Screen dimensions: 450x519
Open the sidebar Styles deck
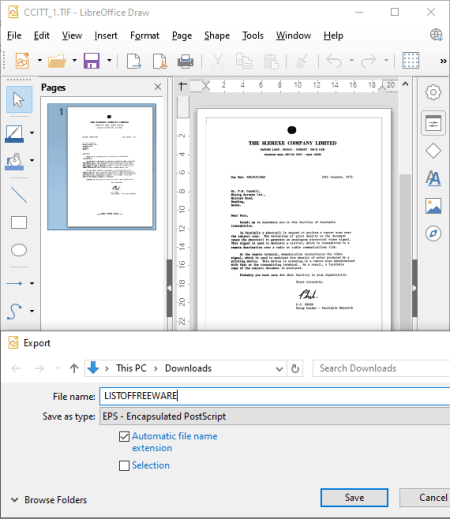coord(433,178)
